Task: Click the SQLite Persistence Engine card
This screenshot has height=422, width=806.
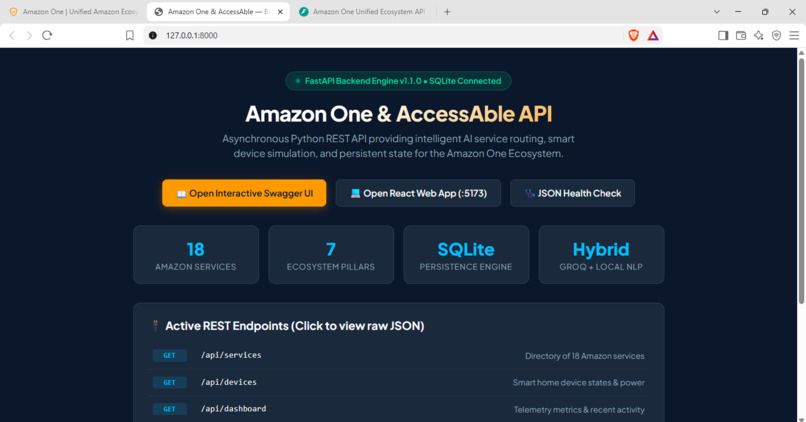Action: [x=466, y=255]
